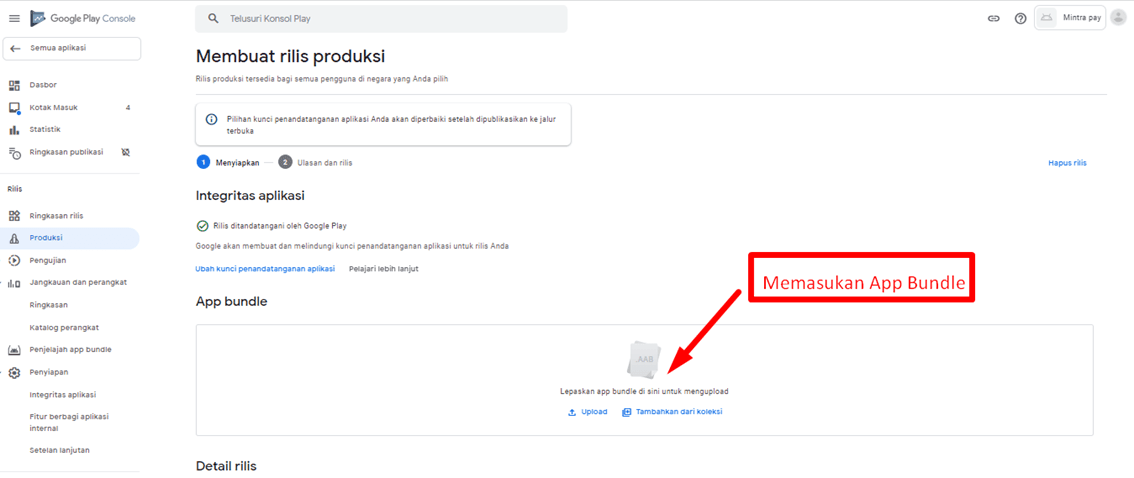Click the search magnifier icon
The height and width of the screenshot is (478, 1134).
point(213,19)
